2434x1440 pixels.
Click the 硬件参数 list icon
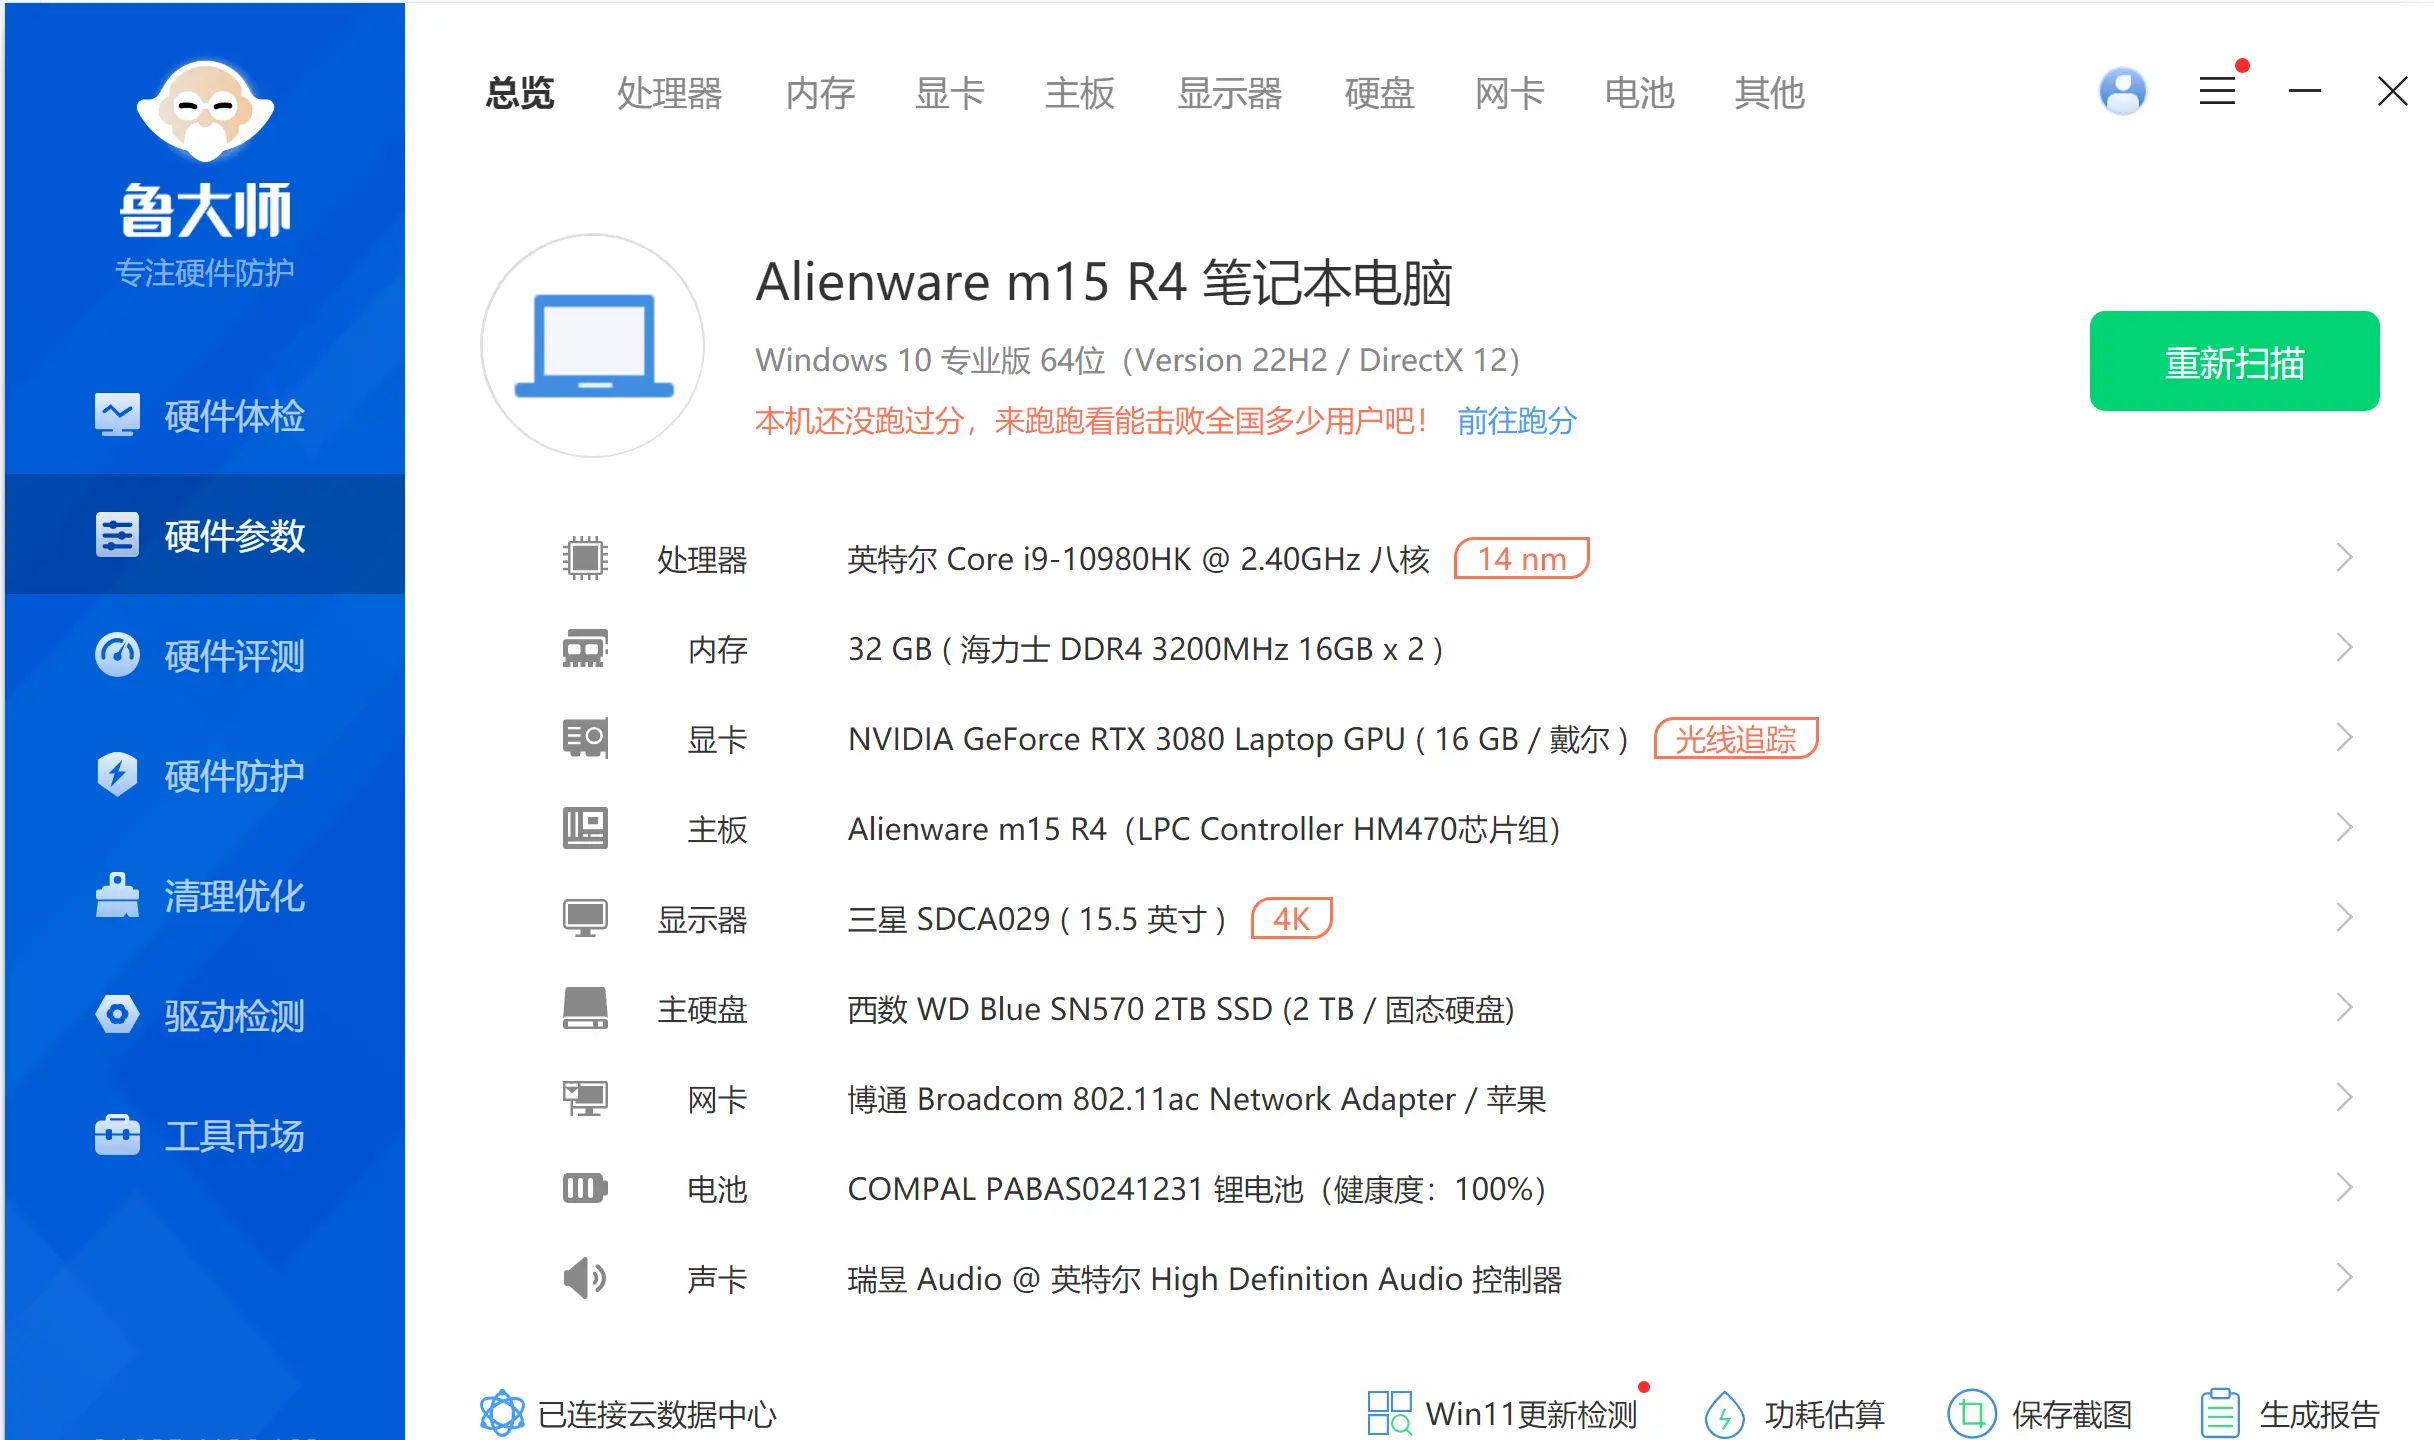[x=117, y=534]
